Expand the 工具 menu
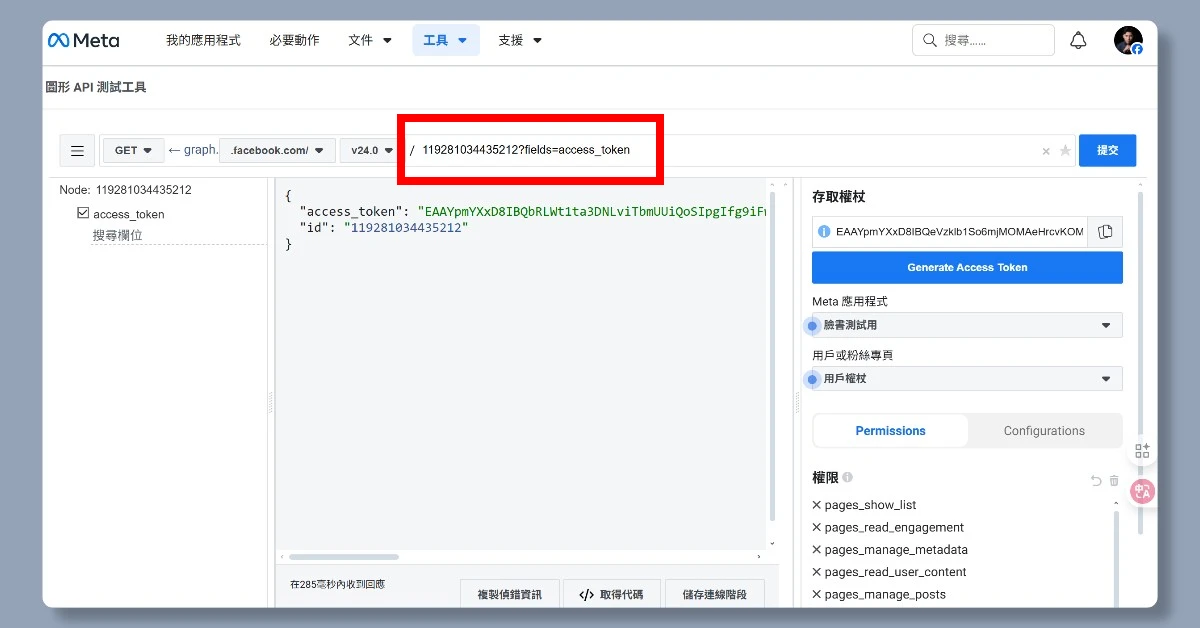This screenshot has height=628, width=1200. (445, 40)
